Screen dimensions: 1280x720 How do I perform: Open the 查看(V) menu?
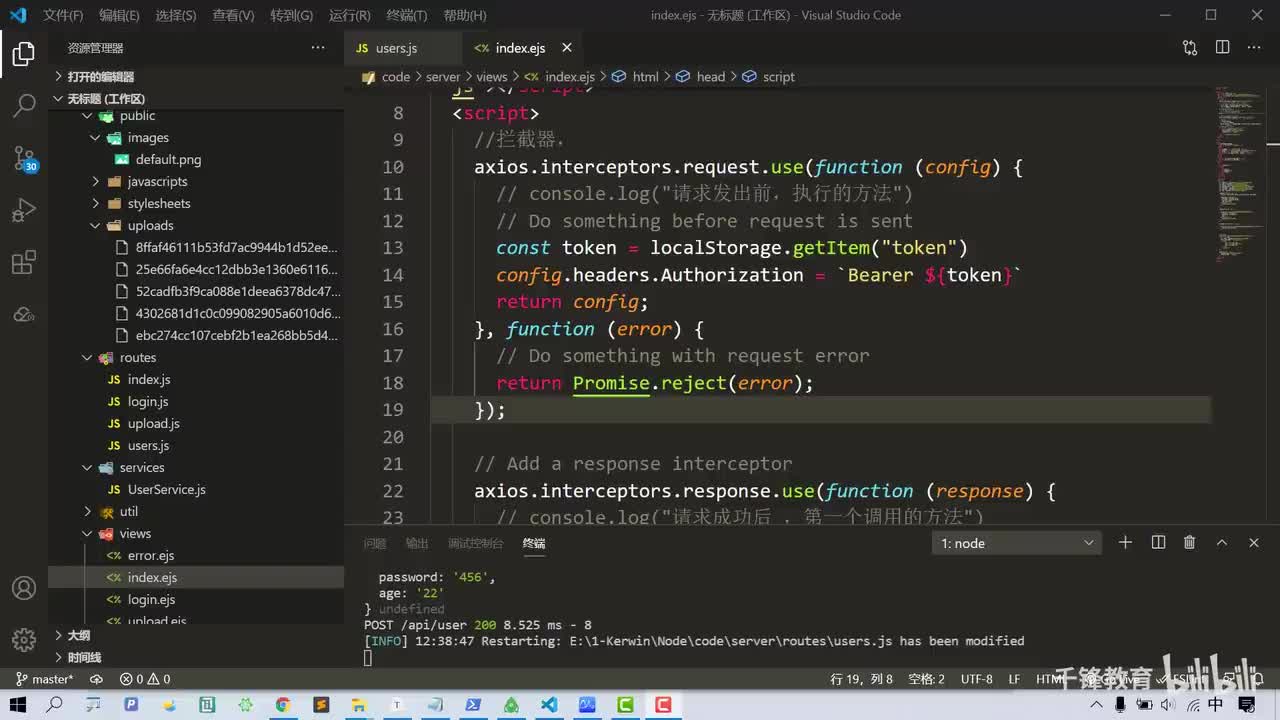click(x=233, y=15)
